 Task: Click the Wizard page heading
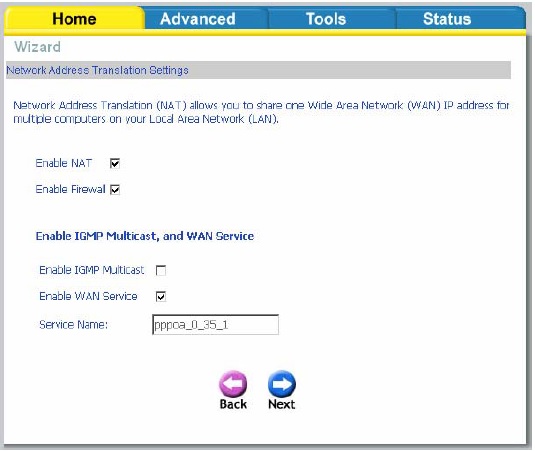(x=38, y=47)
